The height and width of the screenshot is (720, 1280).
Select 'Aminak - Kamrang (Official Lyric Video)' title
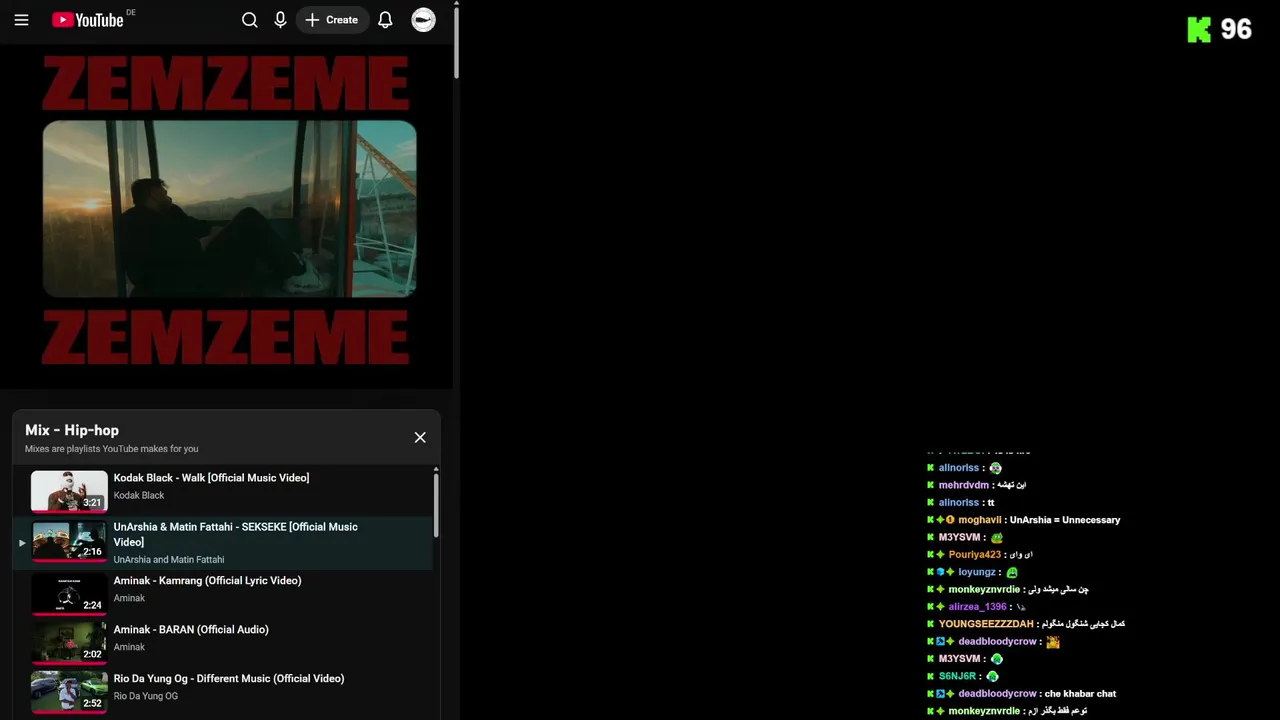click(x=207, y=581)
